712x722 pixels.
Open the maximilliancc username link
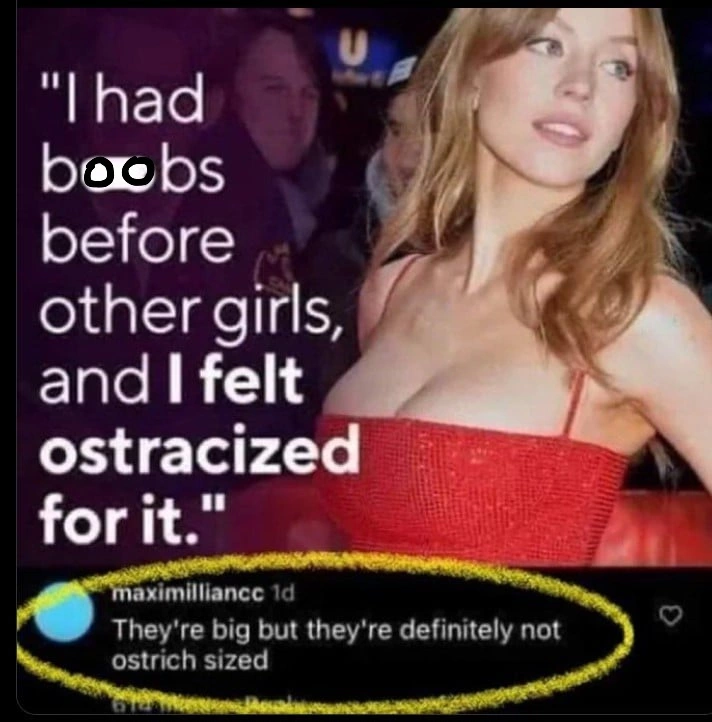(188, 594)
